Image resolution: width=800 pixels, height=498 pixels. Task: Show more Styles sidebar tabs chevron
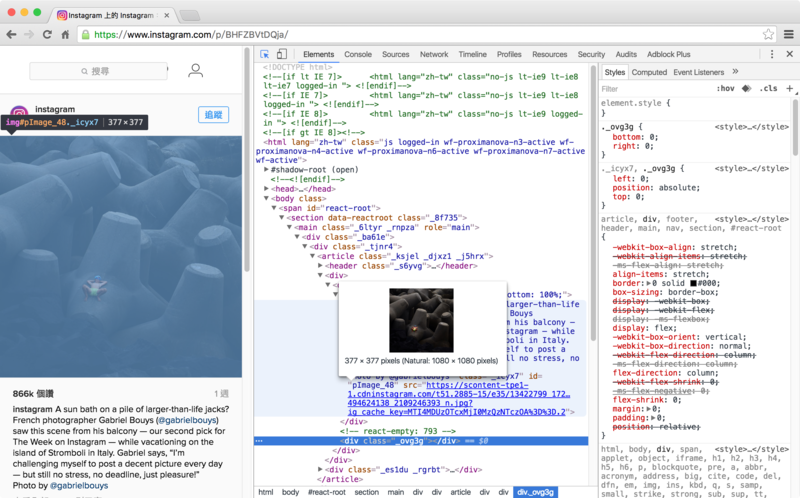[x=735, y=71]
